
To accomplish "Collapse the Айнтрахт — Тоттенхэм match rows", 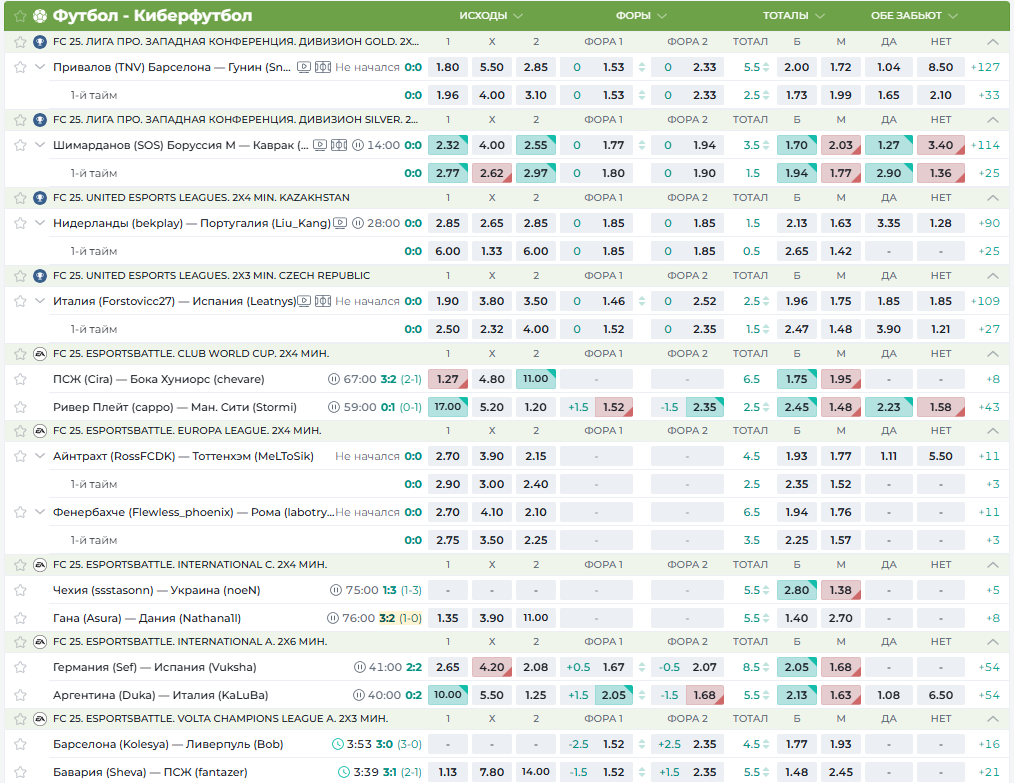I will tap(40, 456).
